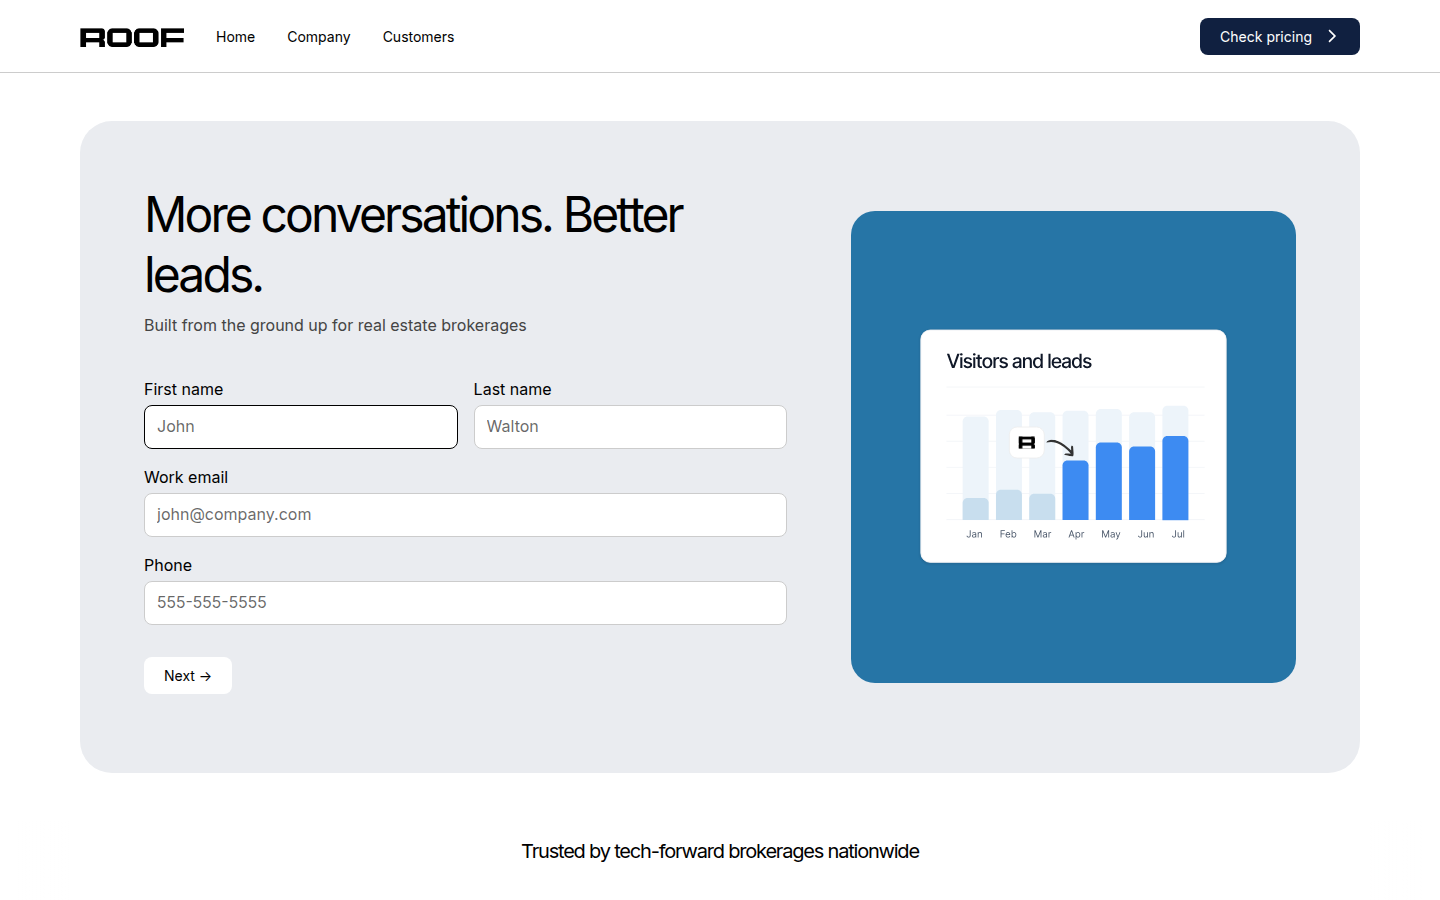
Task: Select the Apr bar in the chart
Action: click(1075, 490)
